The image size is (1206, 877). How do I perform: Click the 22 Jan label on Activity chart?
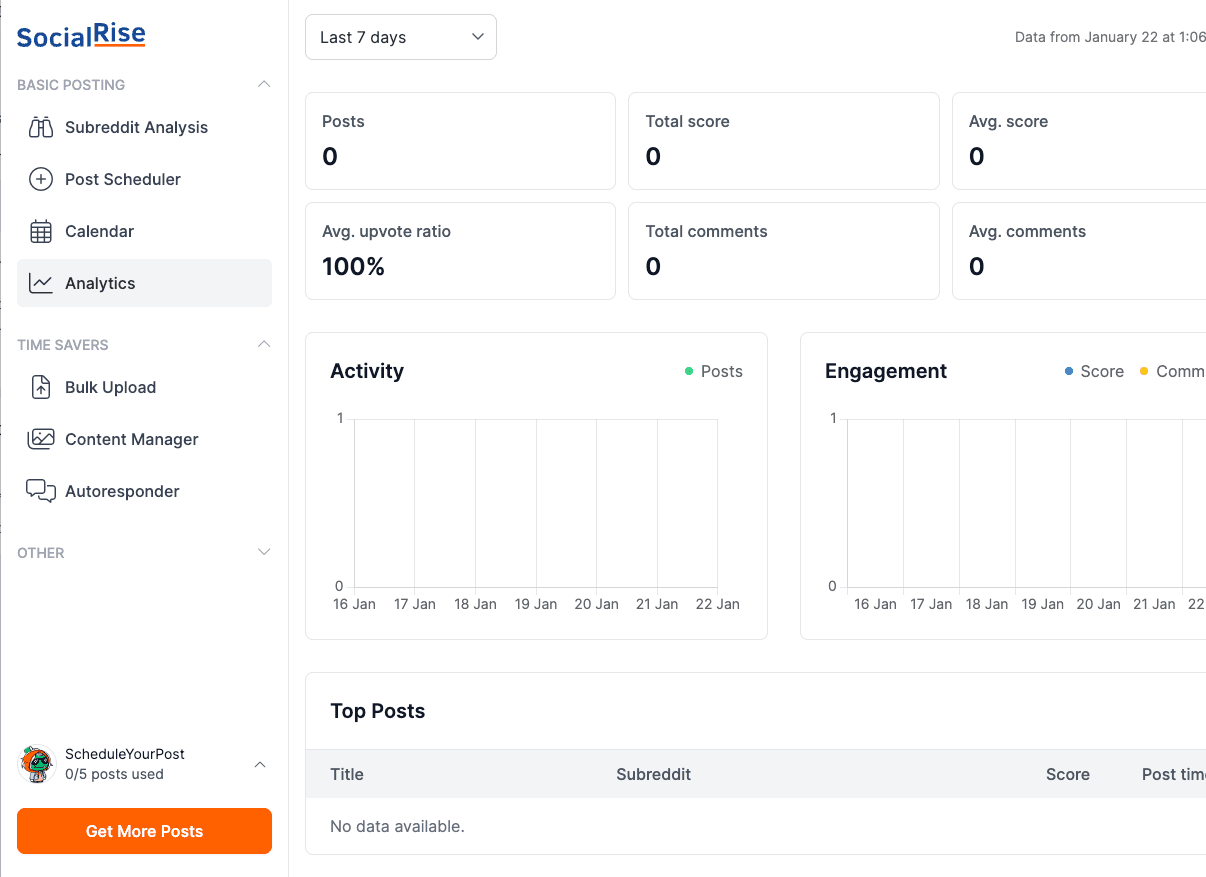(x=718, y=604)
